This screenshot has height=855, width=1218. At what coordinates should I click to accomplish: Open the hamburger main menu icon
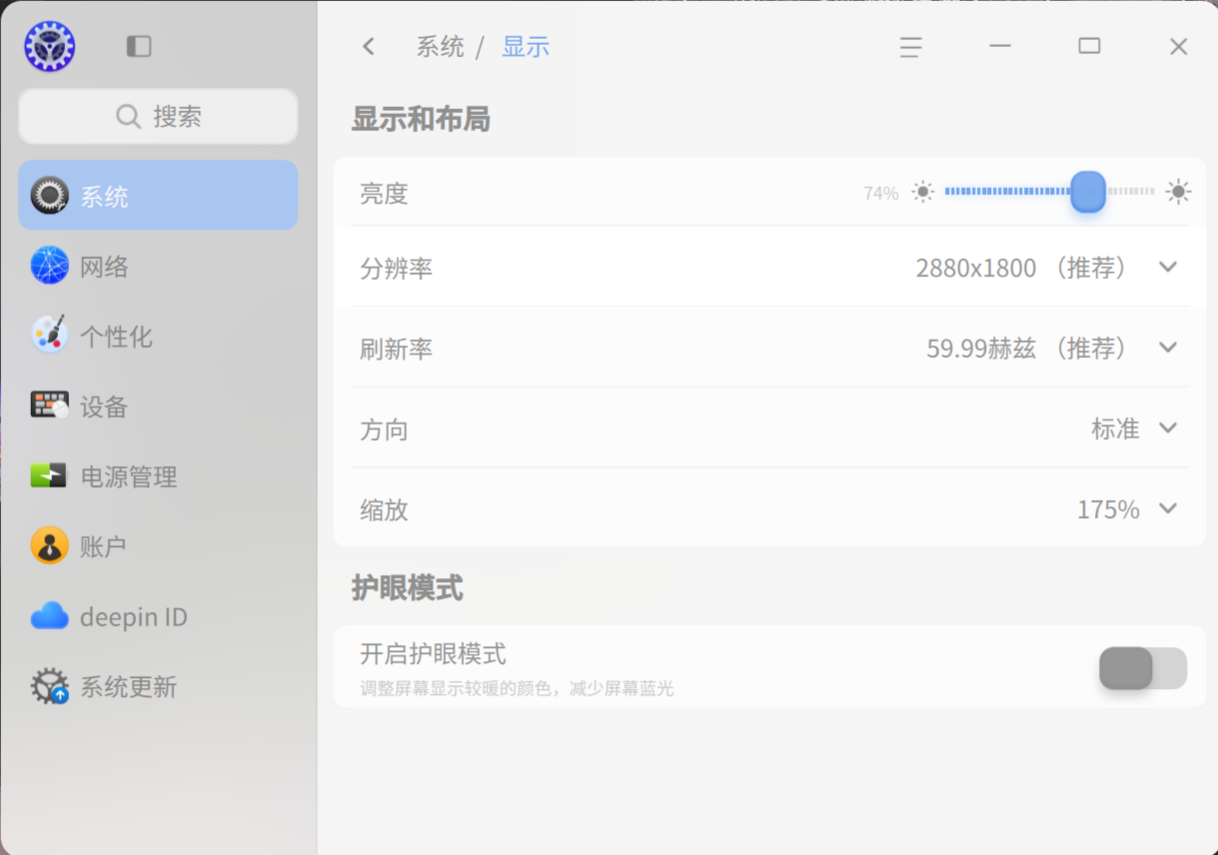coord(910,47)
